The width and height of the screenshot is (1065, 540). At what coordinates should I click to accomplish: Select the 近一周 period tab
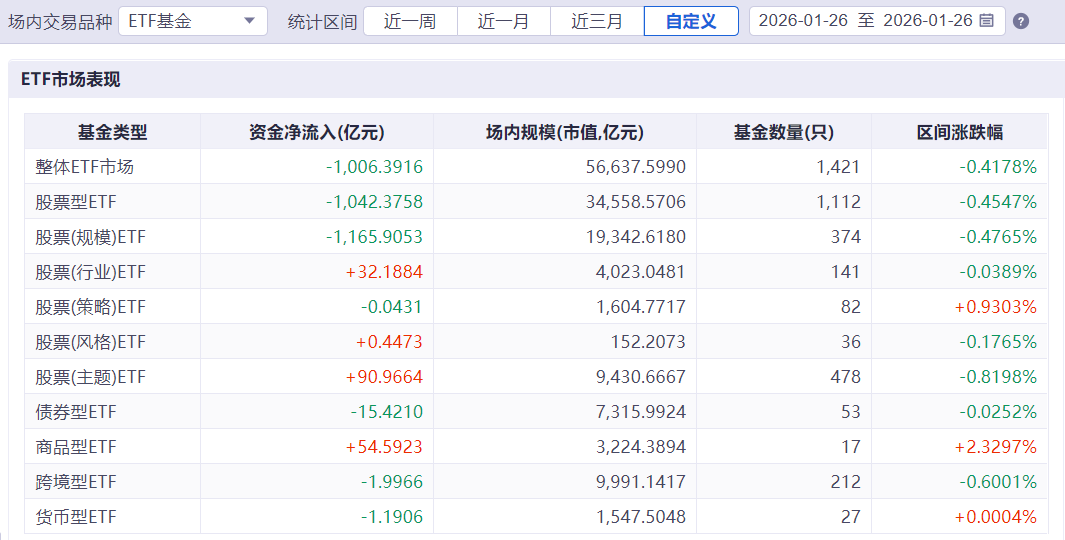[410, 21]
